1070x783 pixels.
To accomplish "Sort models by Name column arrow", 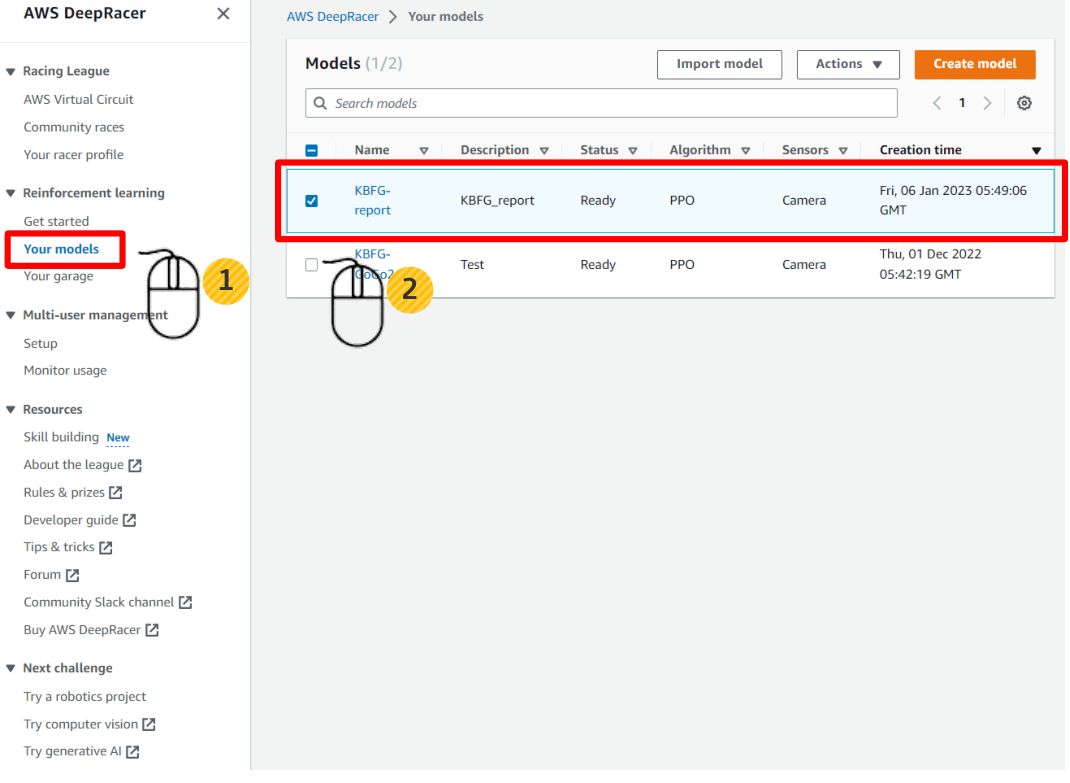I will pos(424,151).
